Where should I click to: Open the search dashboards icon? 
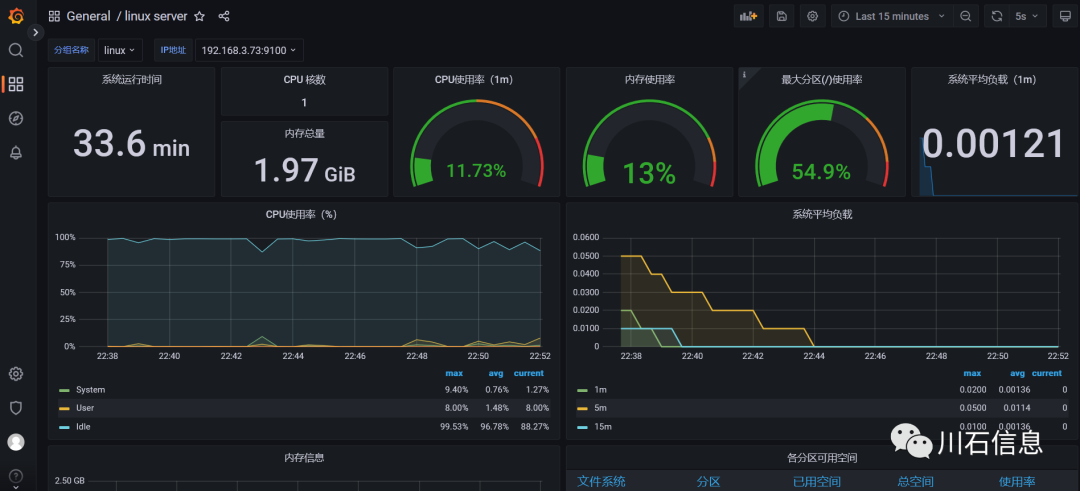16,50
